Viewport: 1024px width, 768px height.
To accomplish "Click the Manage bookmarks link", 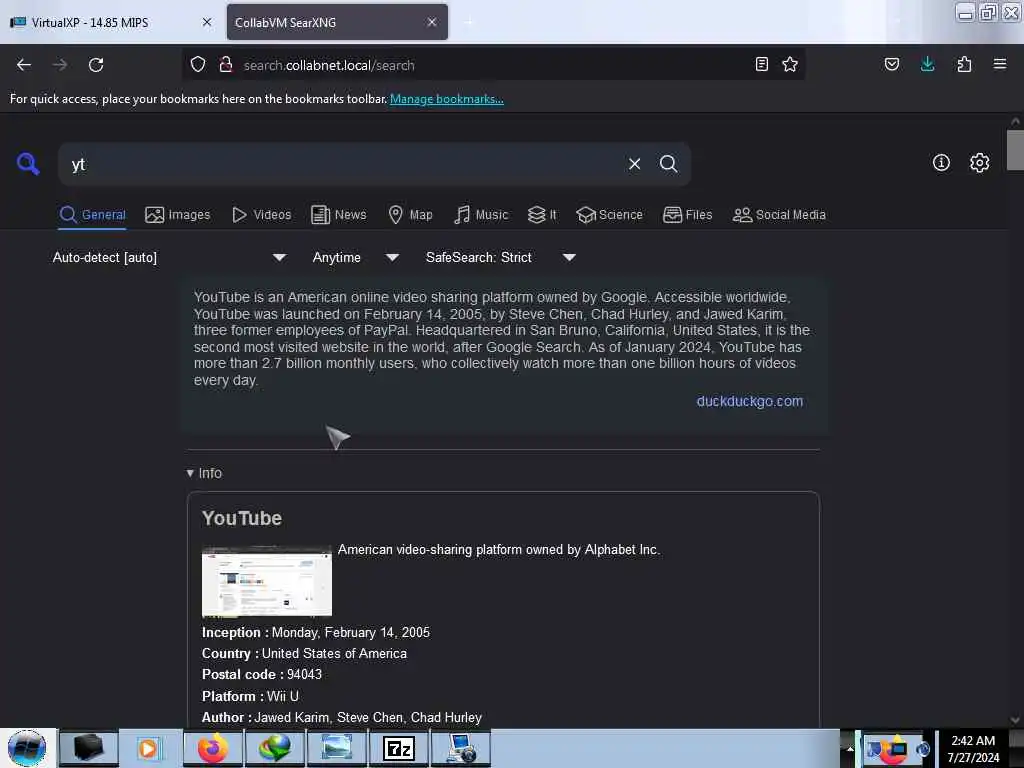I will pos(447,99).
